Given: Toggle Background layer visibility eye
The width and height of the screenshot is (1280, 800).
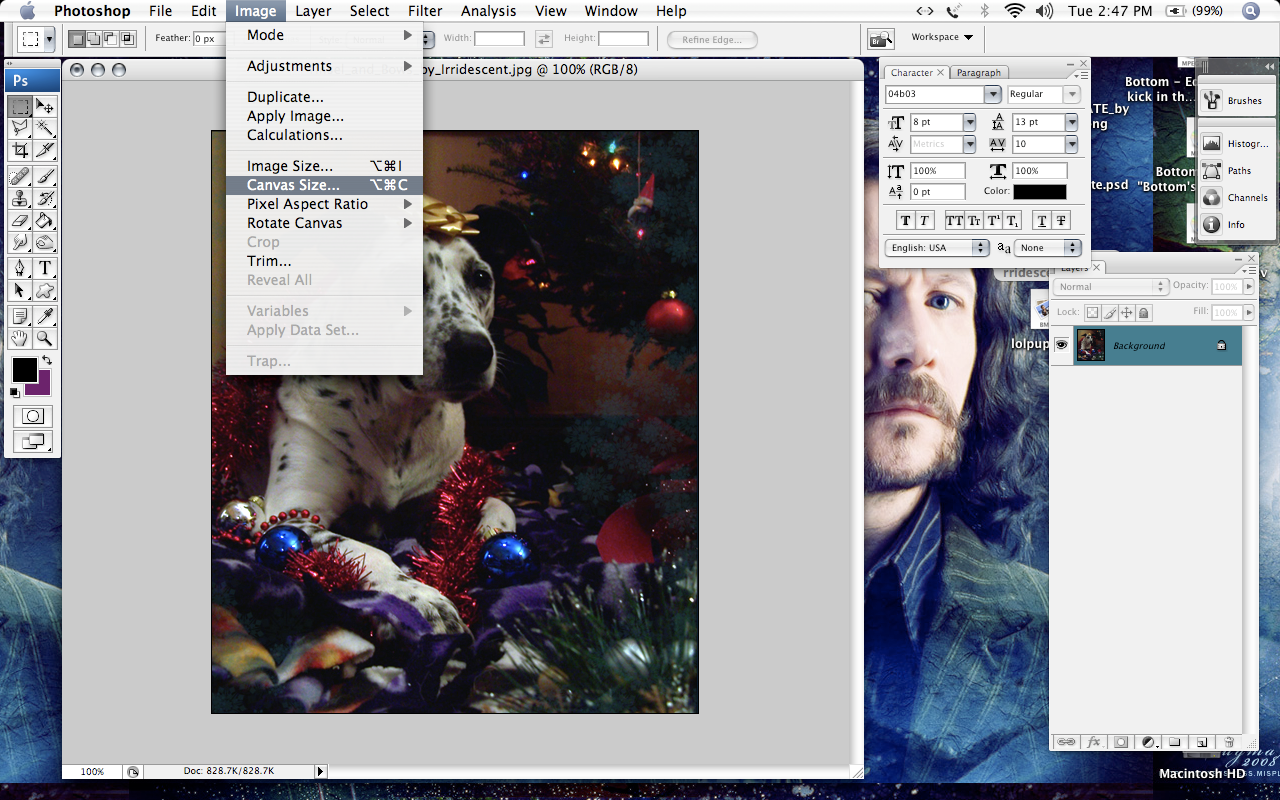Looking at the screenshot, I should tap(1061, 345).
